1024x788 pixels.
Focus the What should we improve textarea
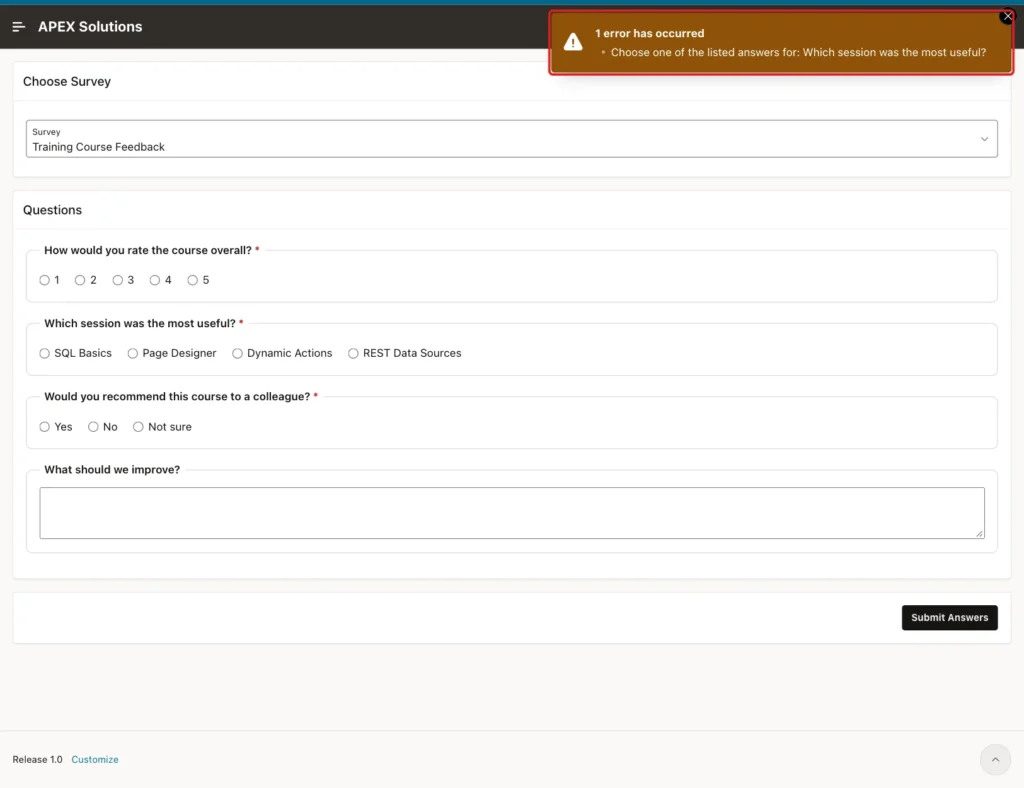pos(511,512)
